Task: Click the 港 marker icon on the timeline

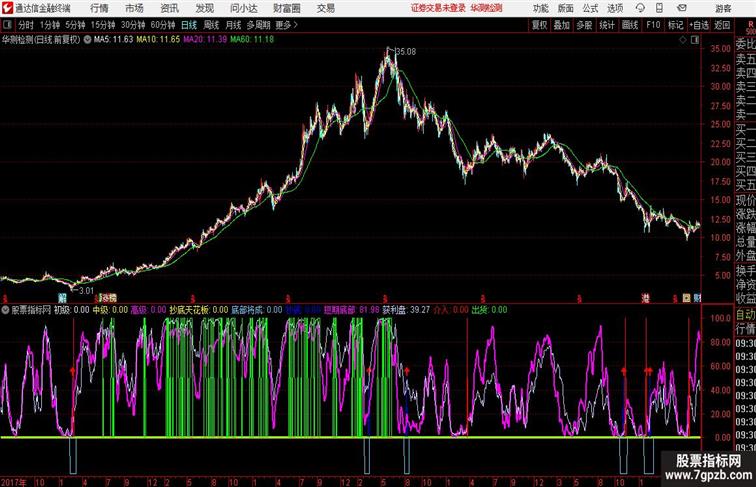Action: tap(646, 298)
